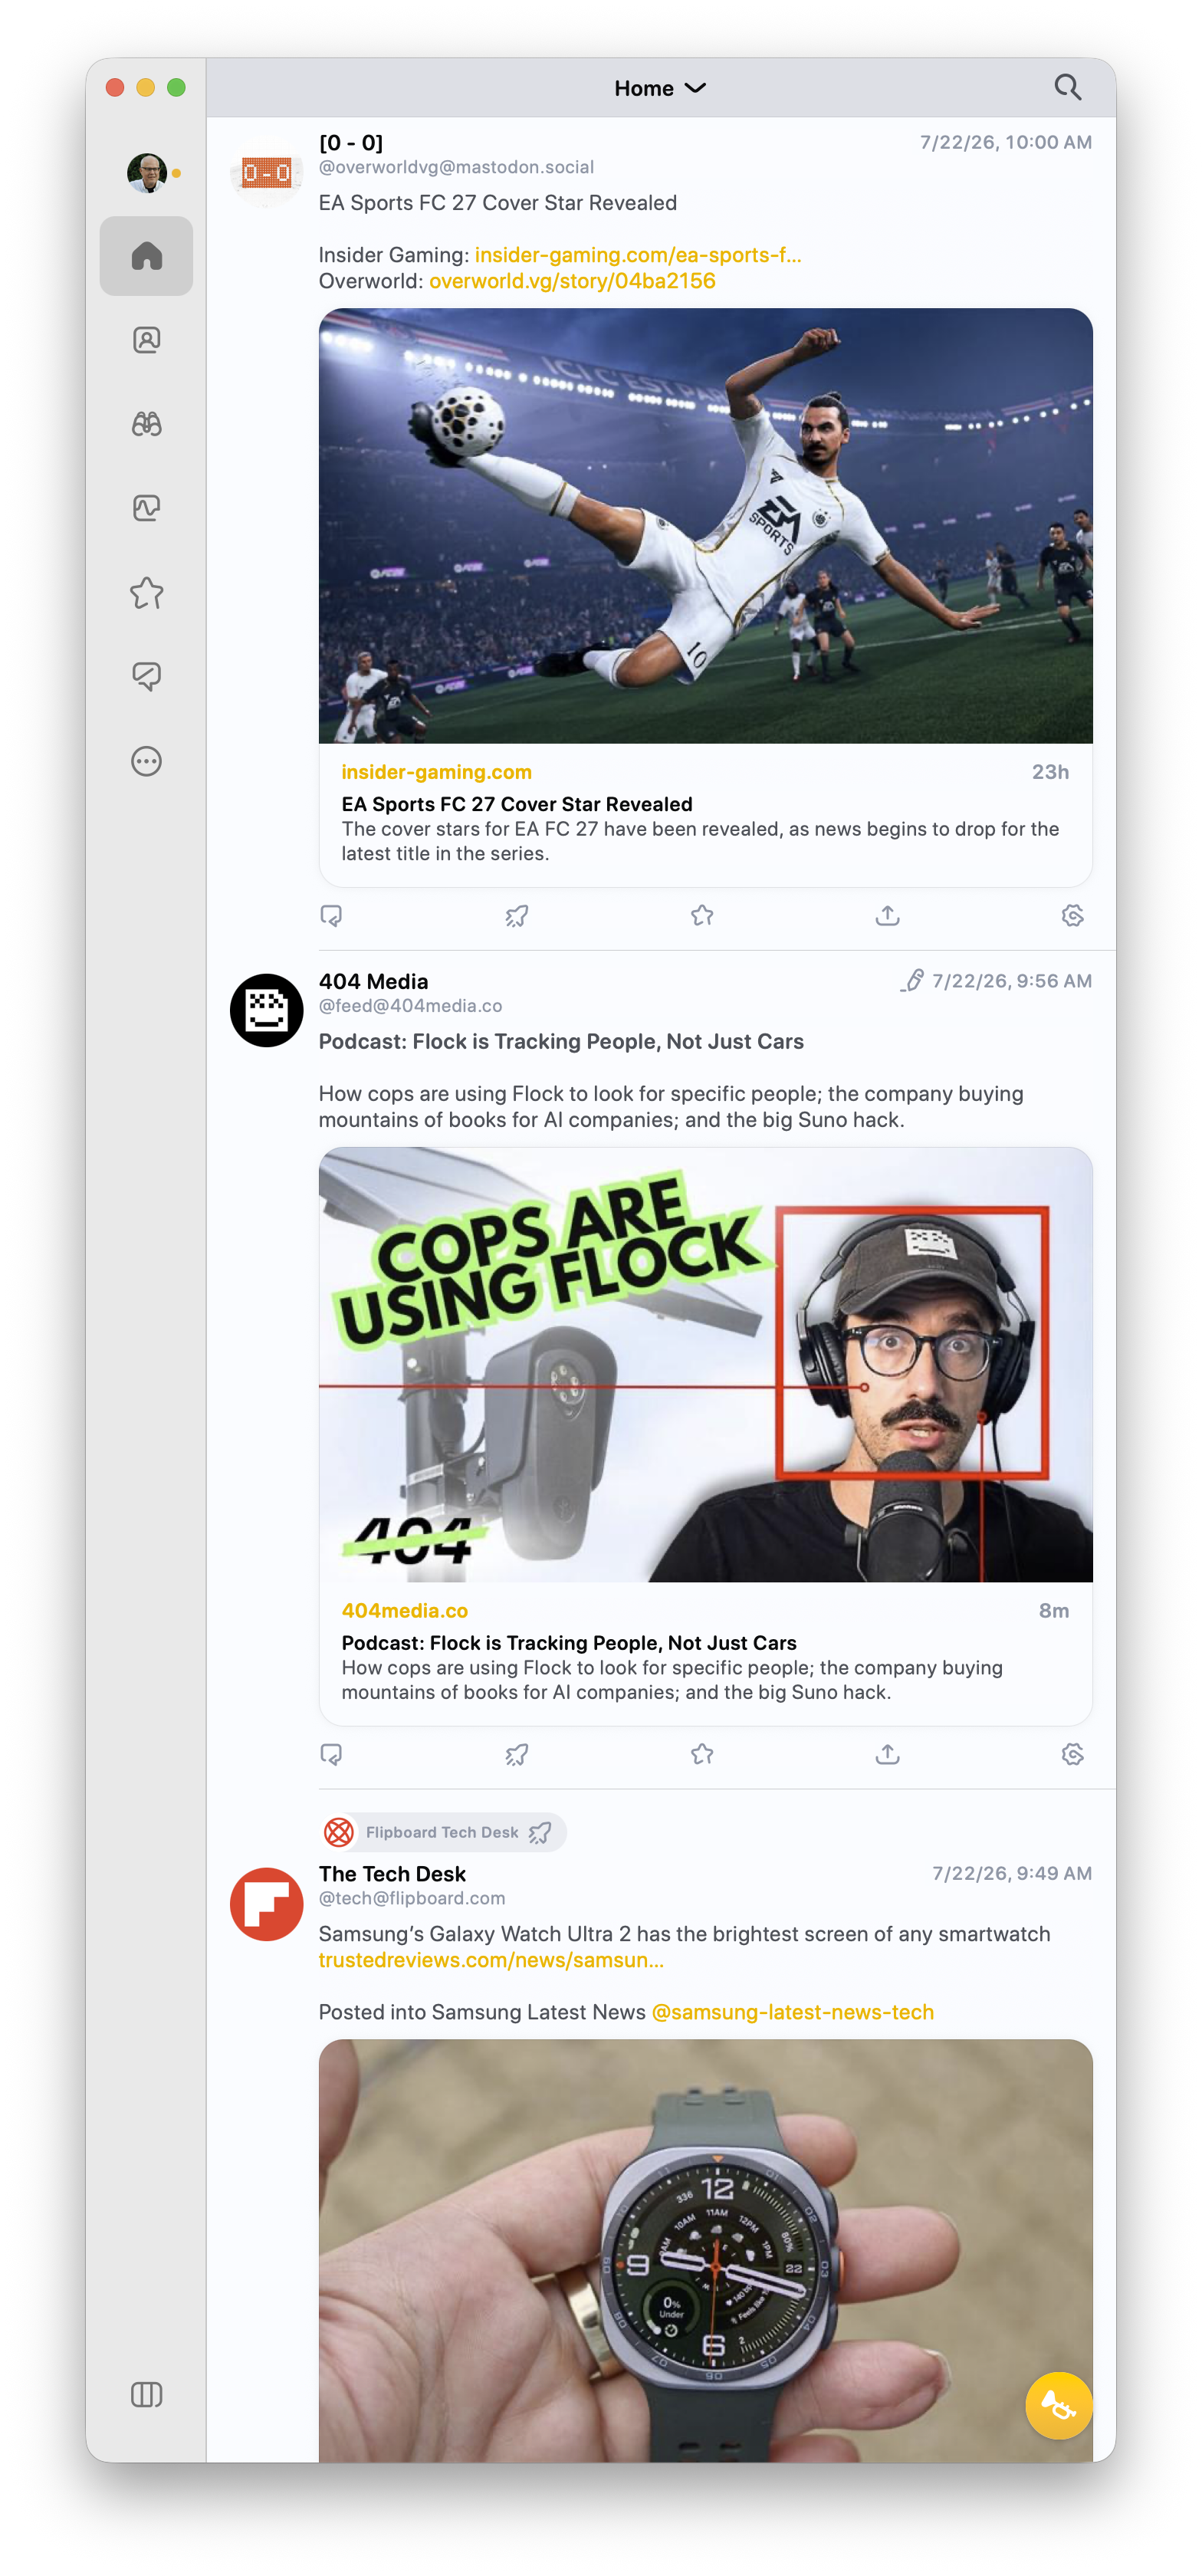Open the Activity sidebar icon

[x=146, y=508]
